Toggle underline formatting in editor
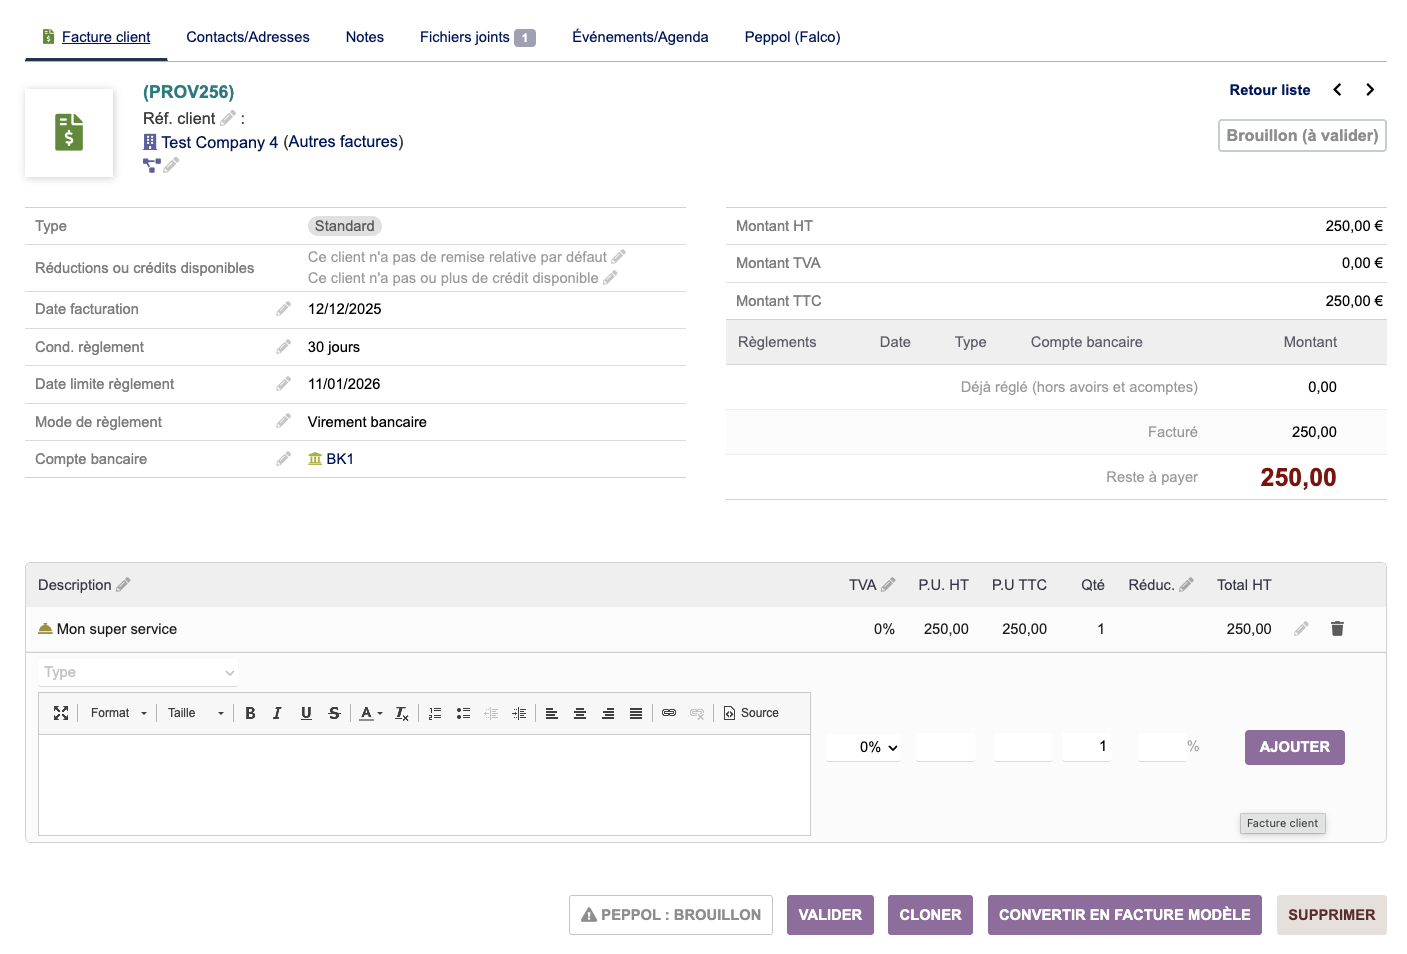This screenshot has width=1407, height=954. tap(306, 713)
